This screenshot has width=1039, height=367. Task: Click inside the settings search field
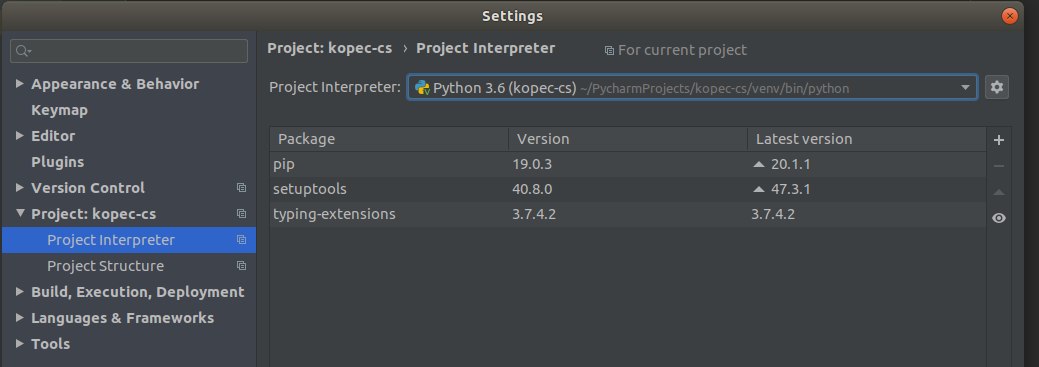(x=129, y=51)
